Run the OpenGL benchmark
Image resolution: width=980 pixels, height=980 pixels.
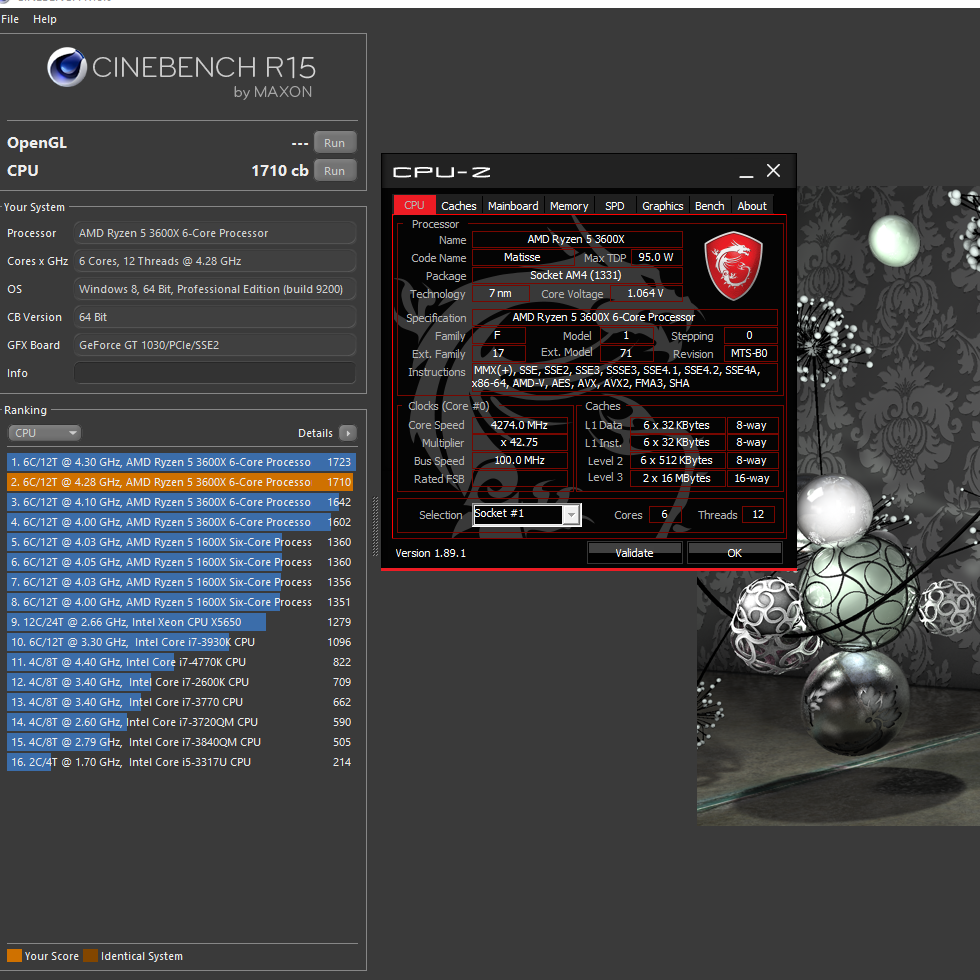334,142
